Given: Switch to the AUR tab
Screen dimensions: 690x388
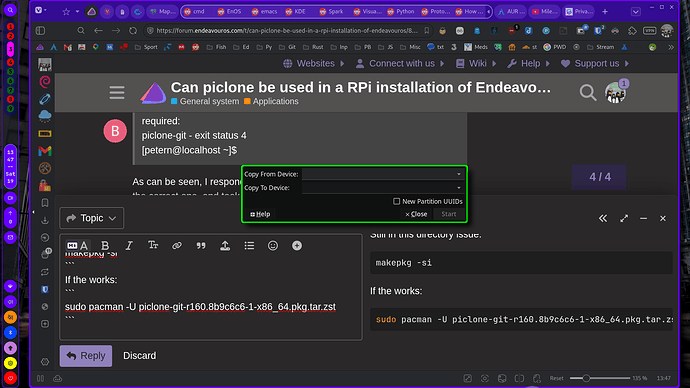Looking at the screenshot, I should pos(510,11).
